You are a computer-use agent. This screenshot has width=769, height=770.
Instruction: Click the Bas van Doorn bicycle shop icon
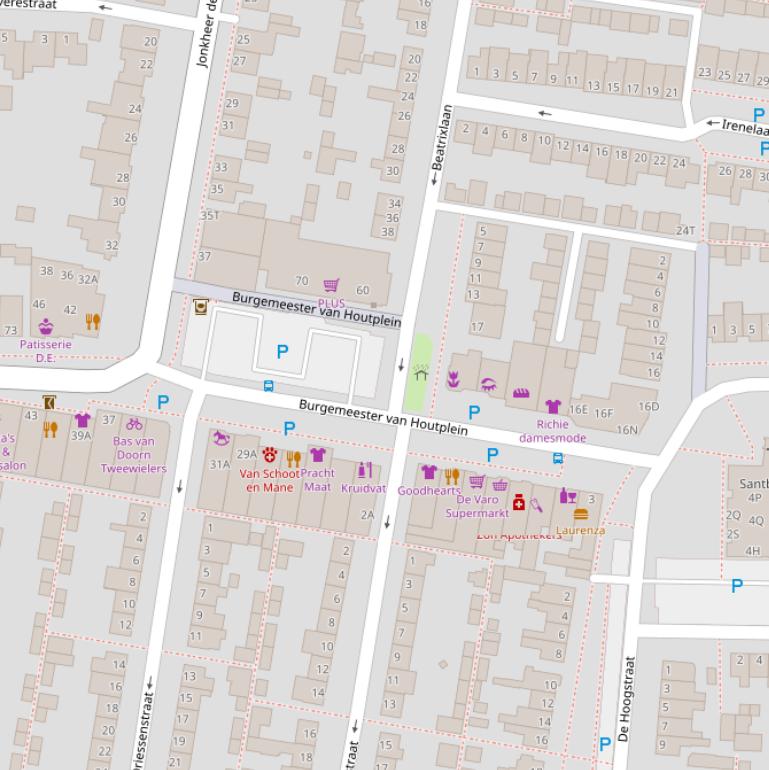(134, 423)
